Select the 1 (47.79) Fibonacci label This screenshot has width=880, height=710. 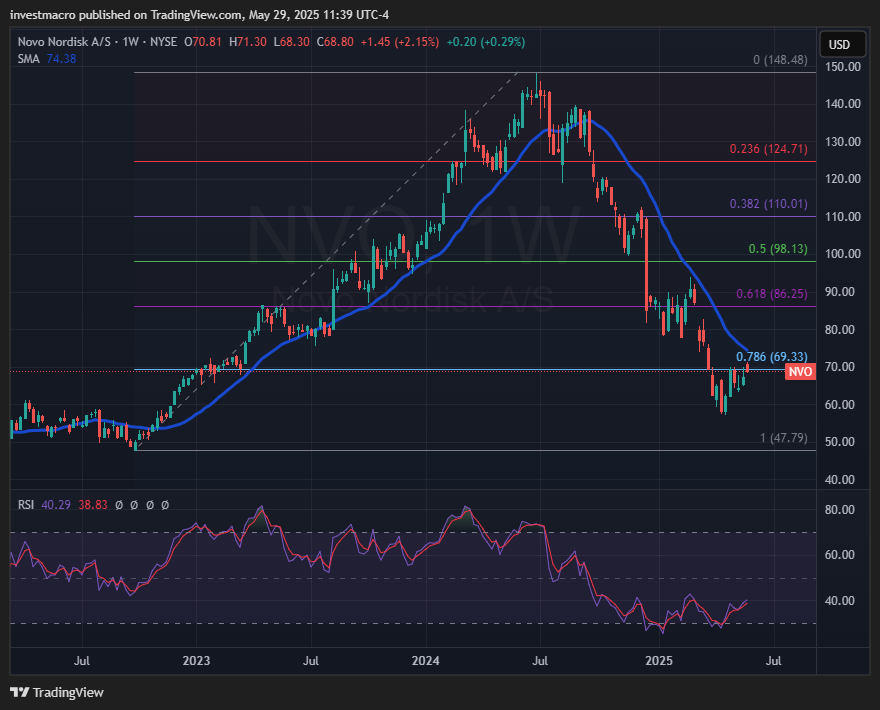pos(783,437)
